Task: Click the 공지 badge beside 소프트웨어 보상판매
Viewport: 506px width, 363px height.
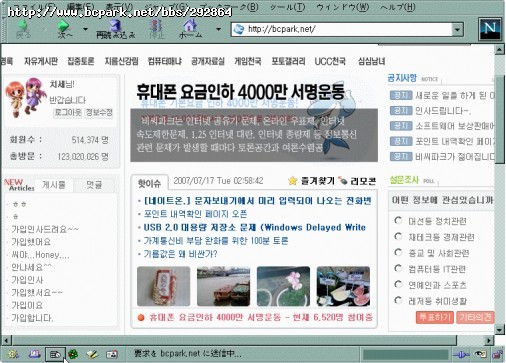Action: (x=401, y=126)
